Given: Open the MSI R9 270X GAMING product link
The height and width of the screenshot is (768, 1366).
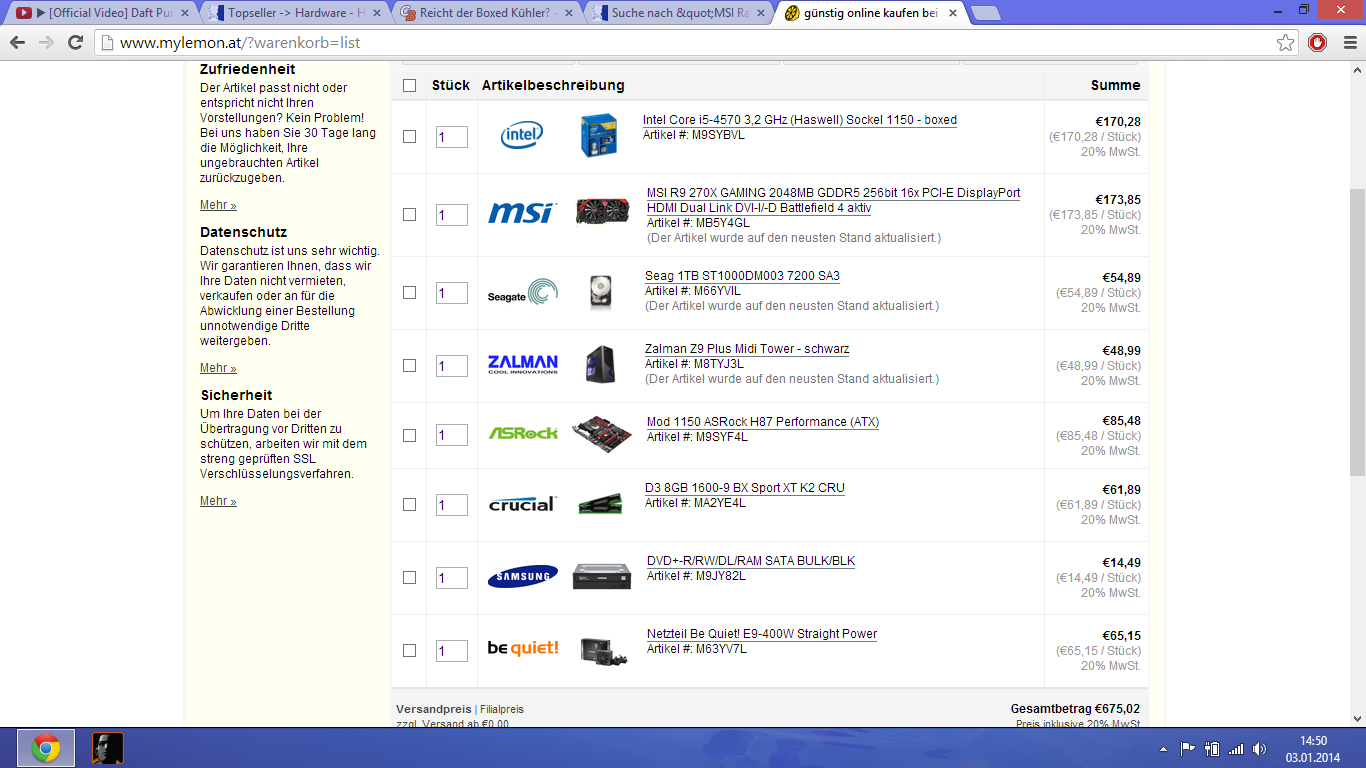Looking at the screenshot, I should click(x=833, y=200).
